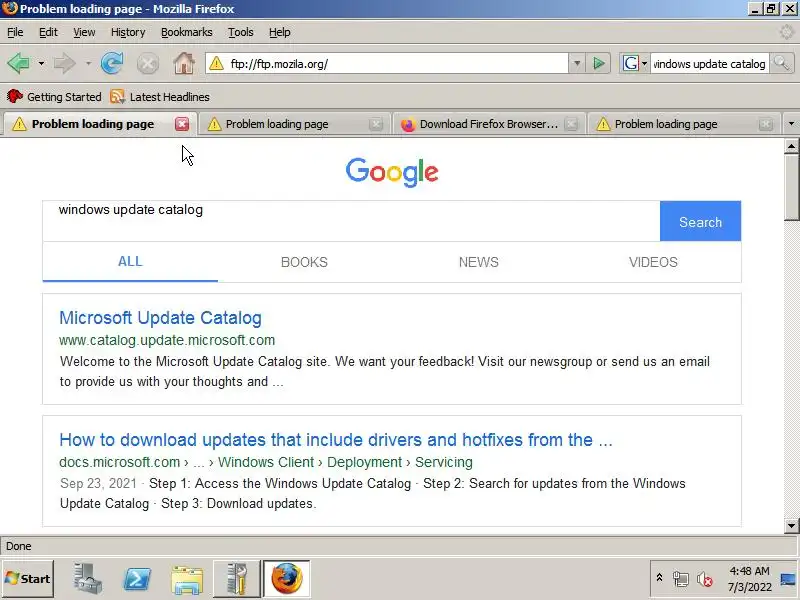Screen dimensions: 800x600
Task: Close the second Problem loading page tab
Action: (376, 124)
